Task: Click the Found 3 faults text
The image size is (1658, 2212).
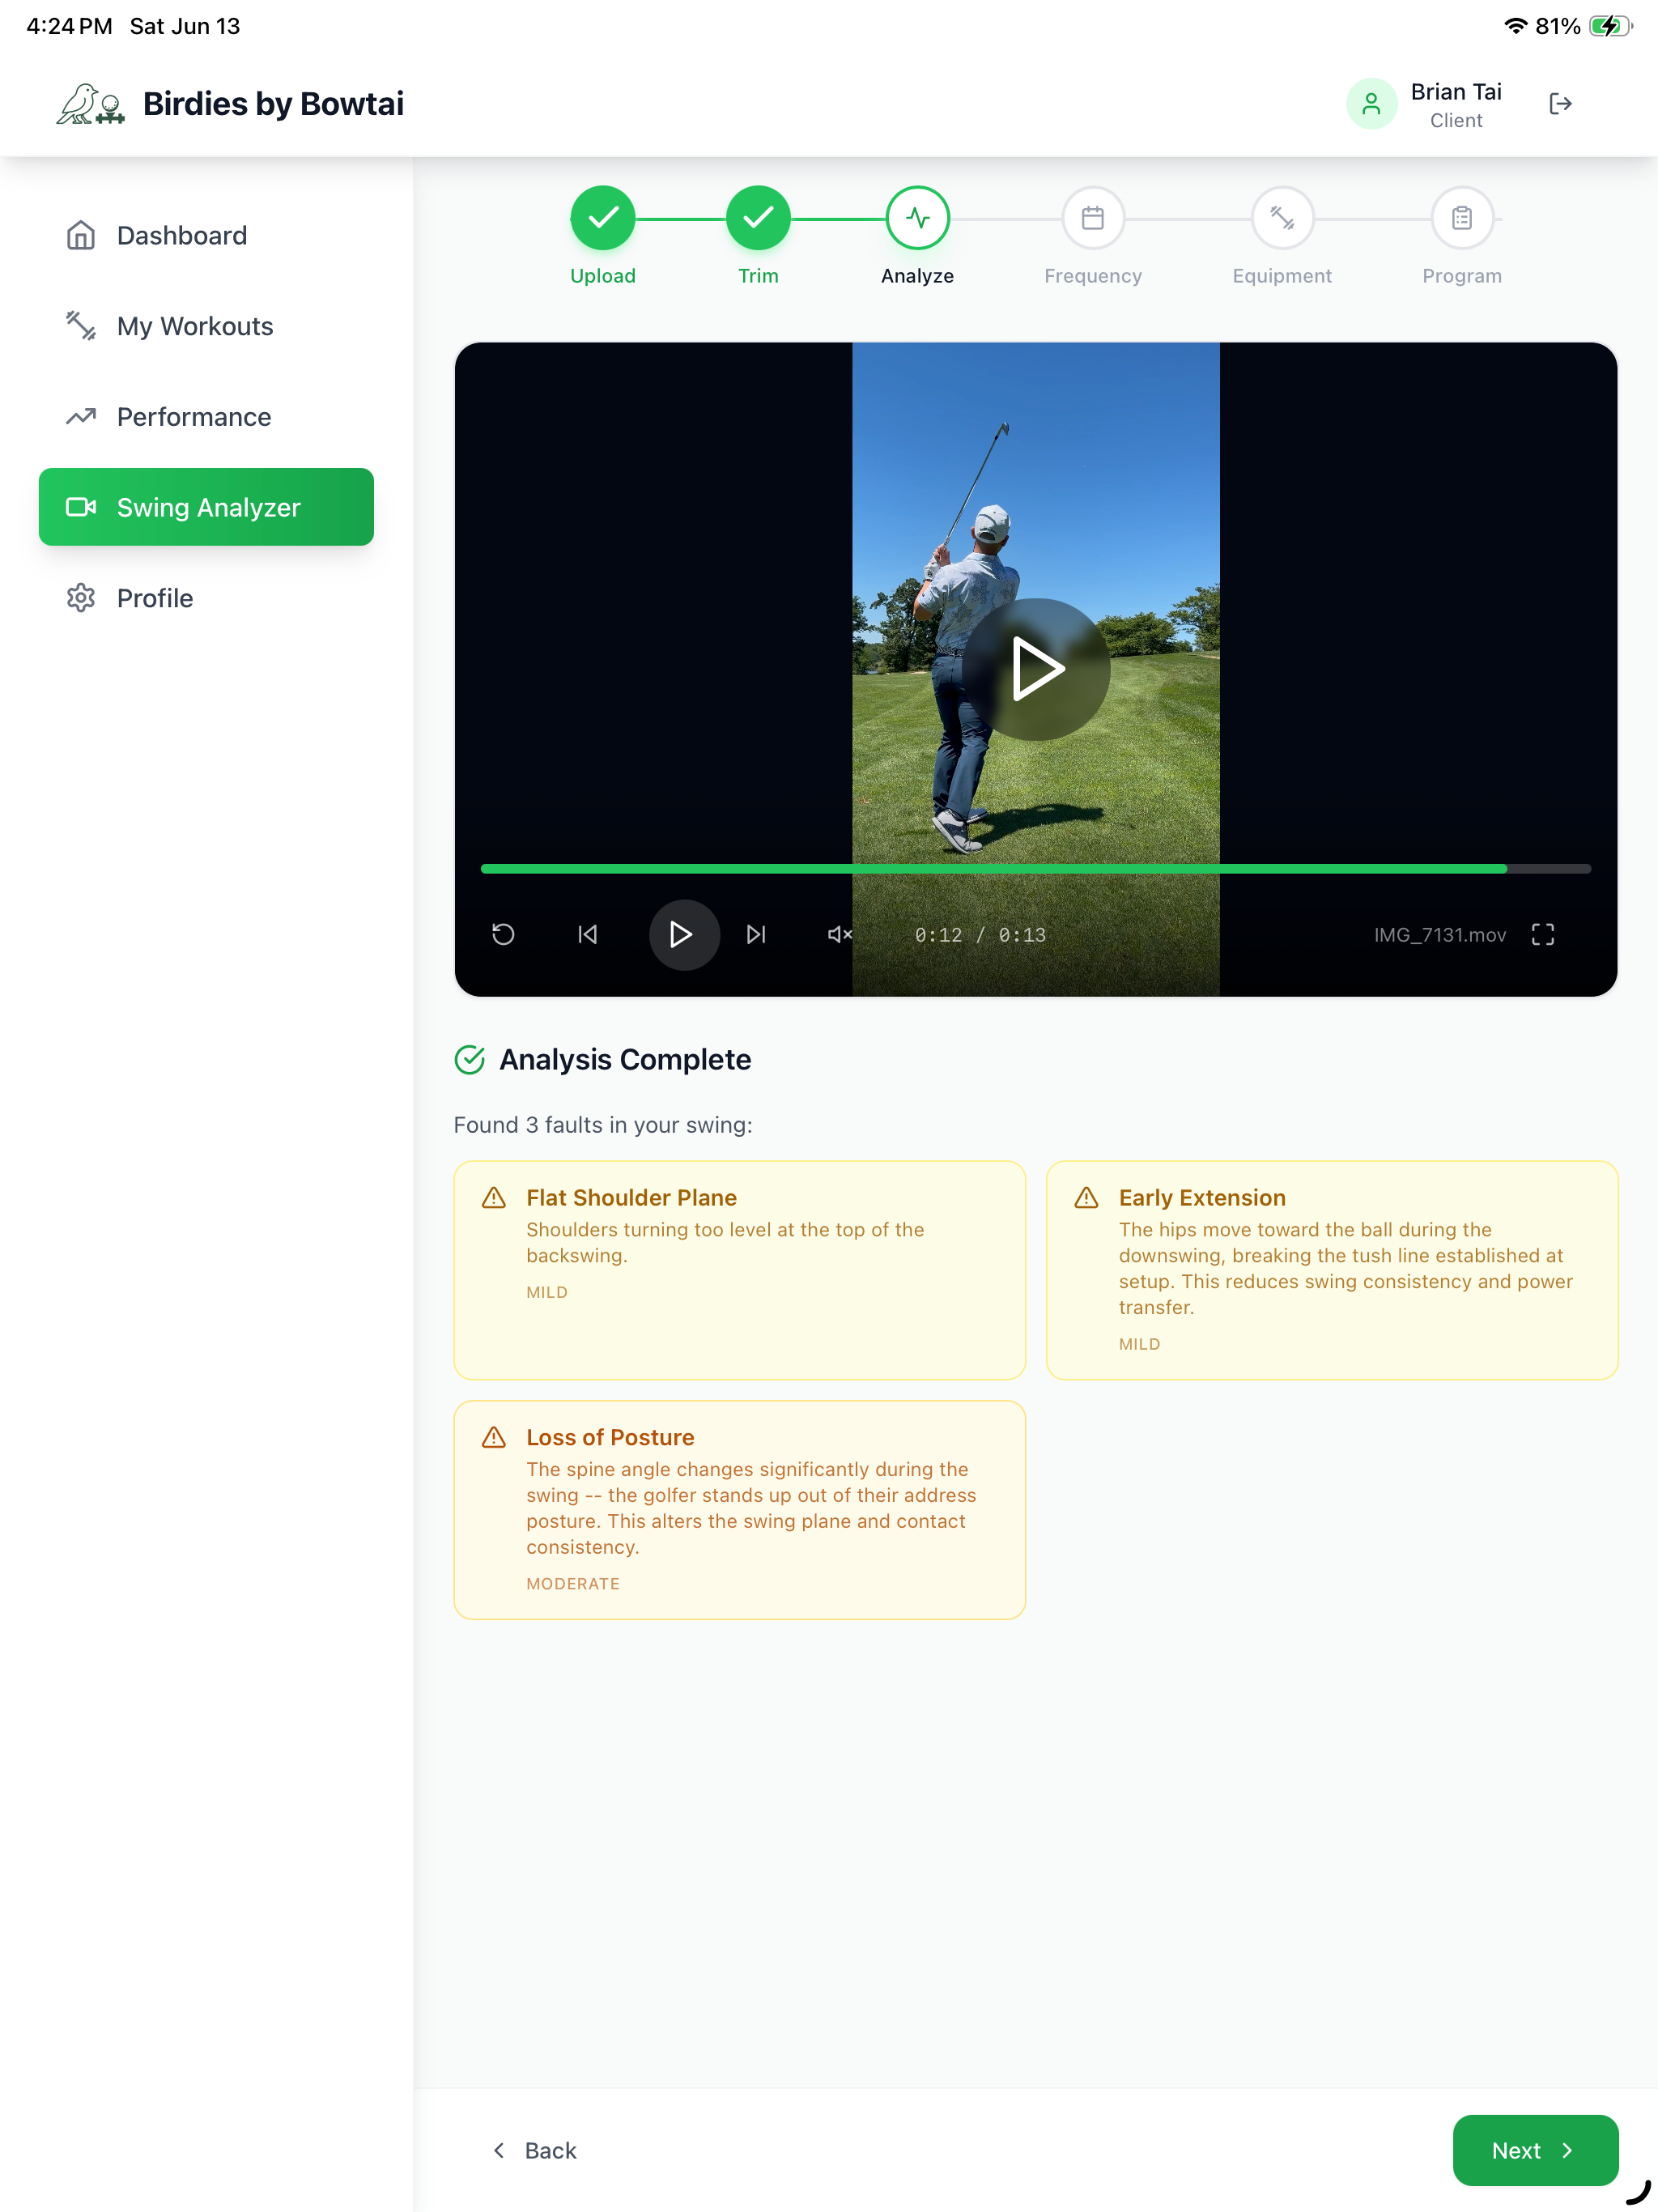Action: 603,1125
